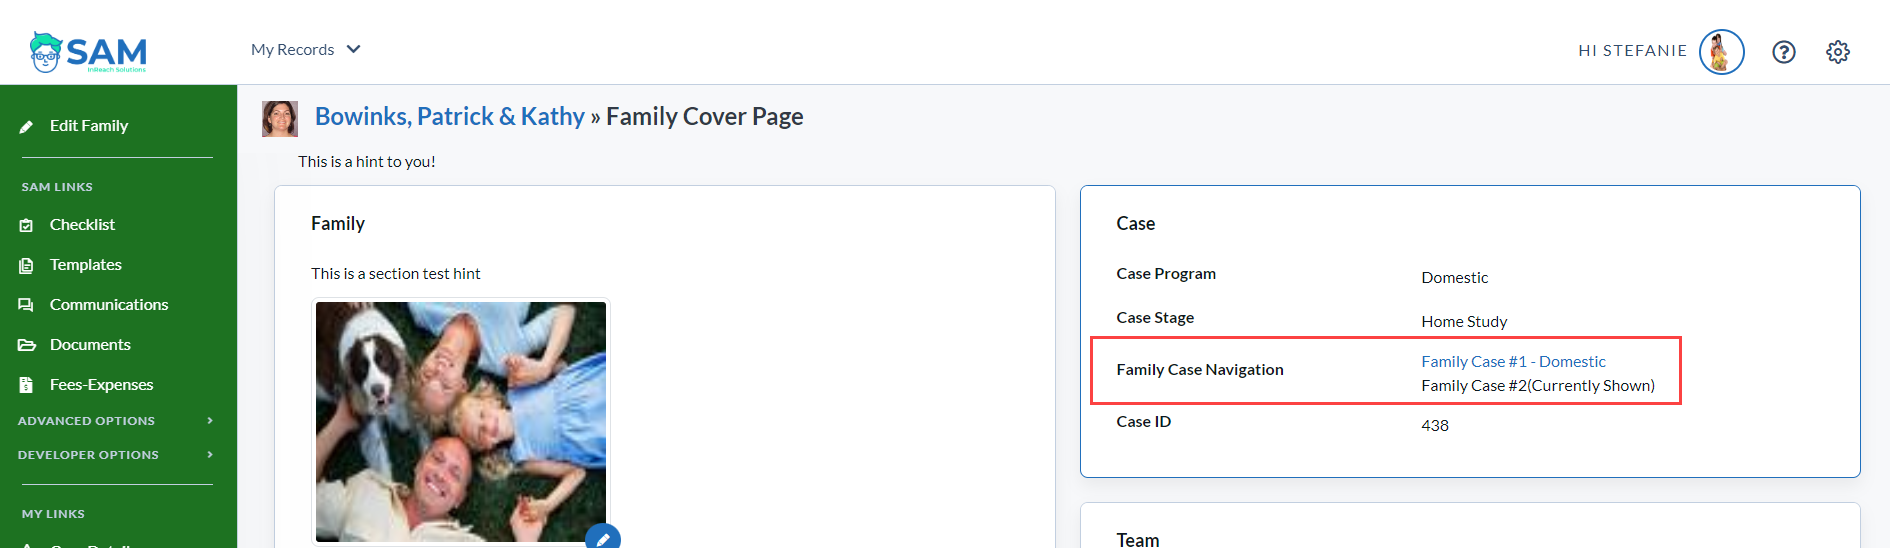
Task: Click the Fees-Expenses invoice icon
Action: pyautogui.click(x=27, y=385)
